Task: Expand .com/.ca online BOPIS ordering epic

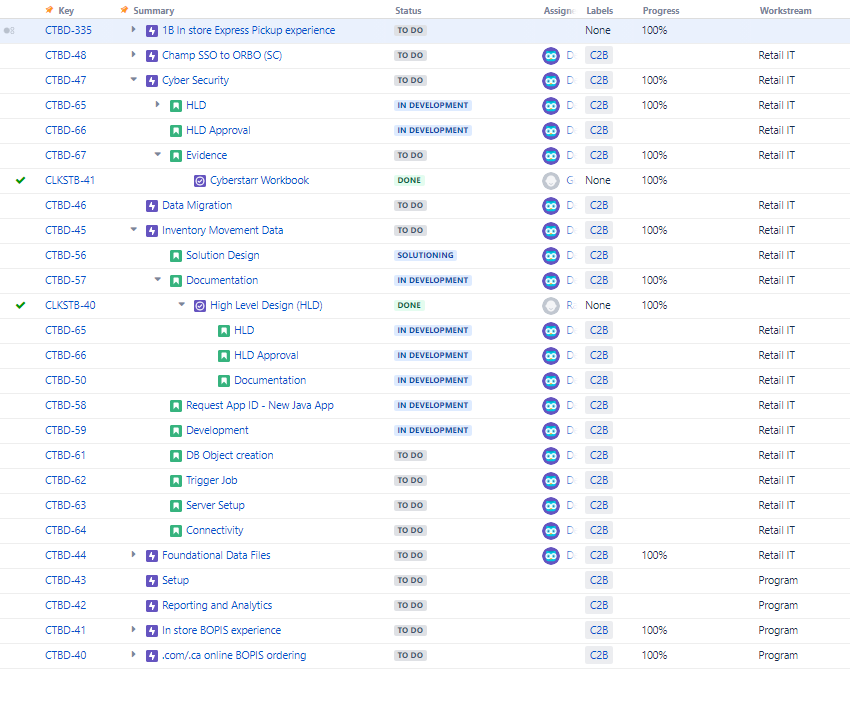Action: (x=133, y=654)
